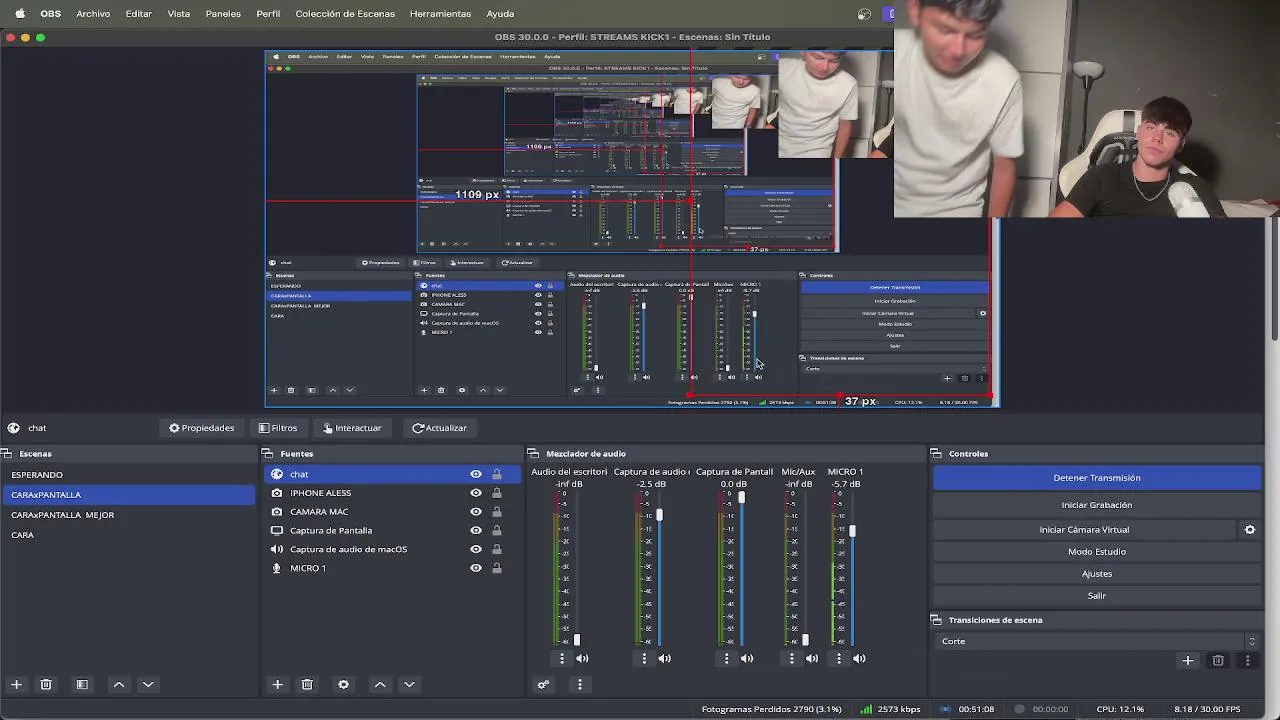This screenshot has height=720, width=1280.
Task: Hide Captura de Pantalla source
Action: pos(476,531)
